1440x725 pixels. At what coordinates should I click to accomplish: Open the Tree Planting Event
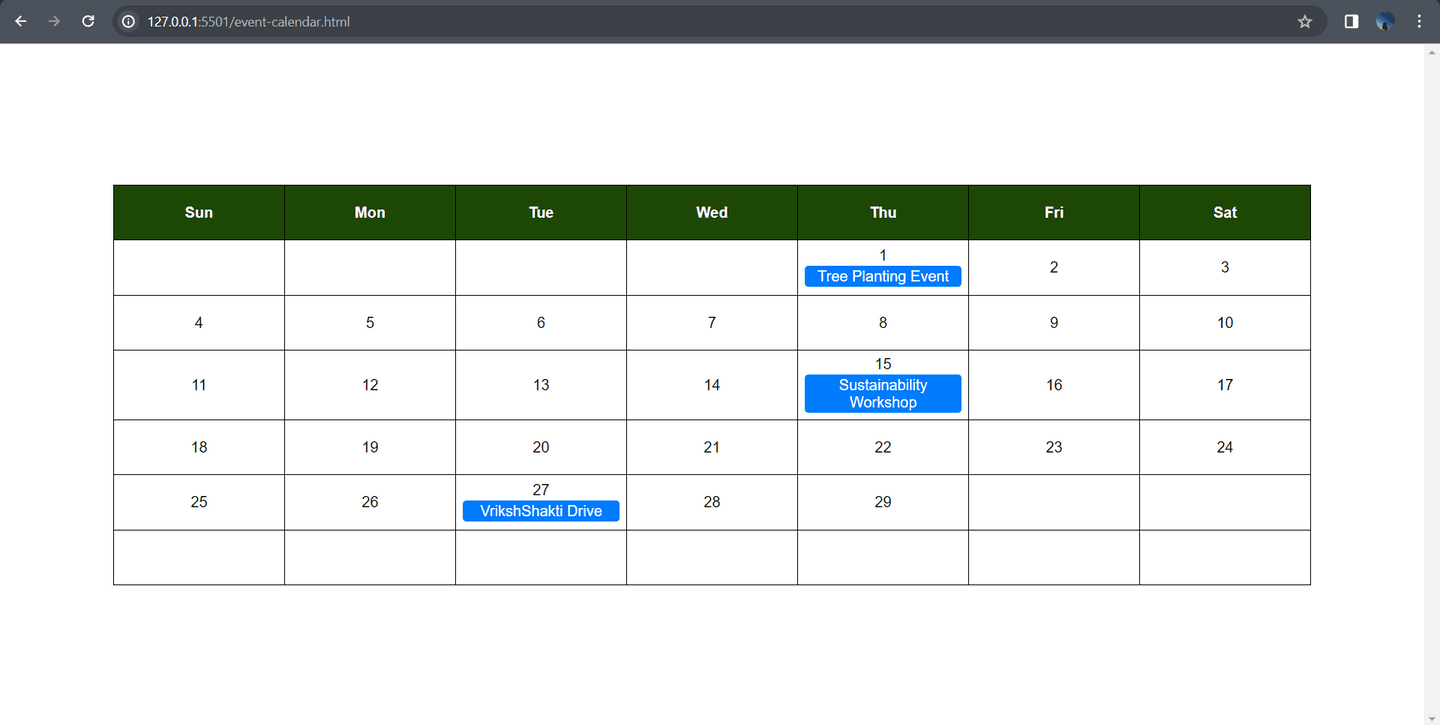(883, 276)
